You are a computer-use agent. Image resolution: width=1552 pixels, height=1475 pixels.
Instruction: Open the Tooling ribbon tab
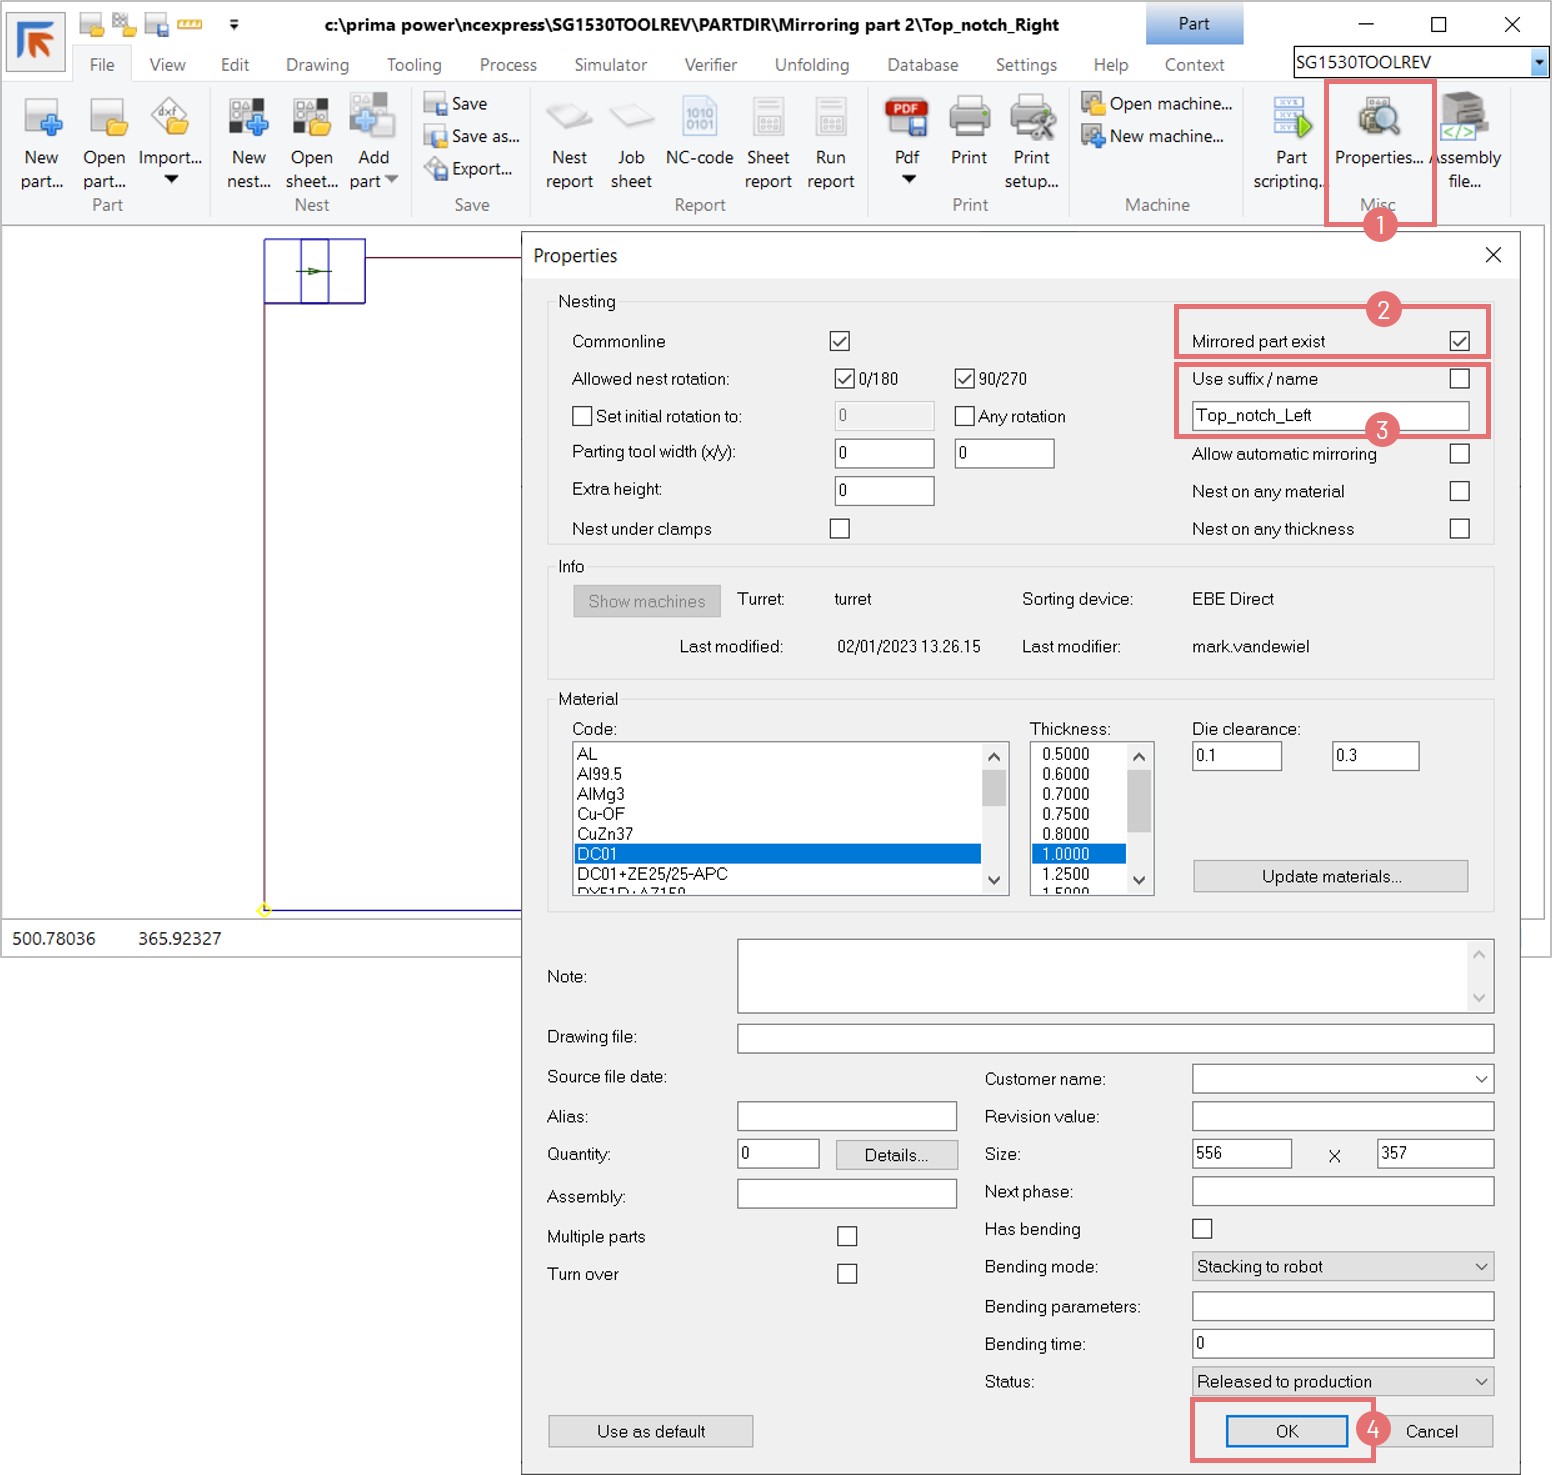(x=414, y=65)
